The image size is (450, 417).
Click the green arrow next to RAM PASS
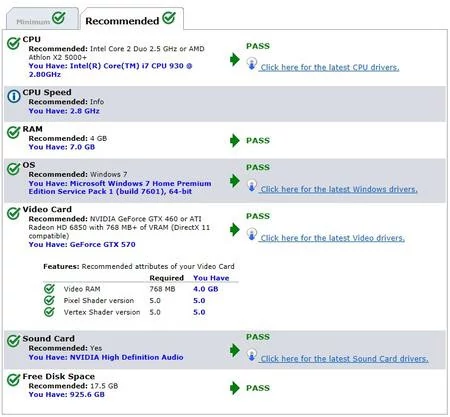pos(235,140)
